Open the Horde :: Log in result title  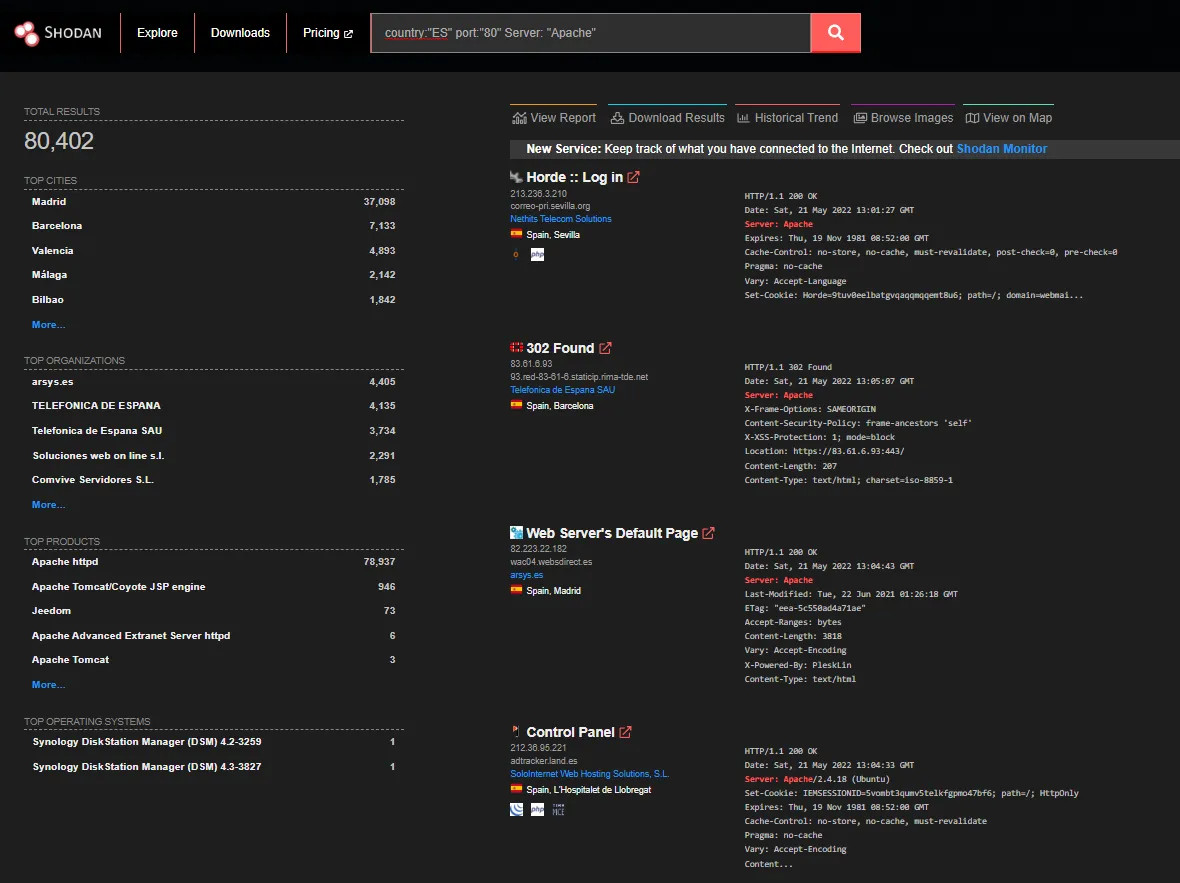(574, 177)
